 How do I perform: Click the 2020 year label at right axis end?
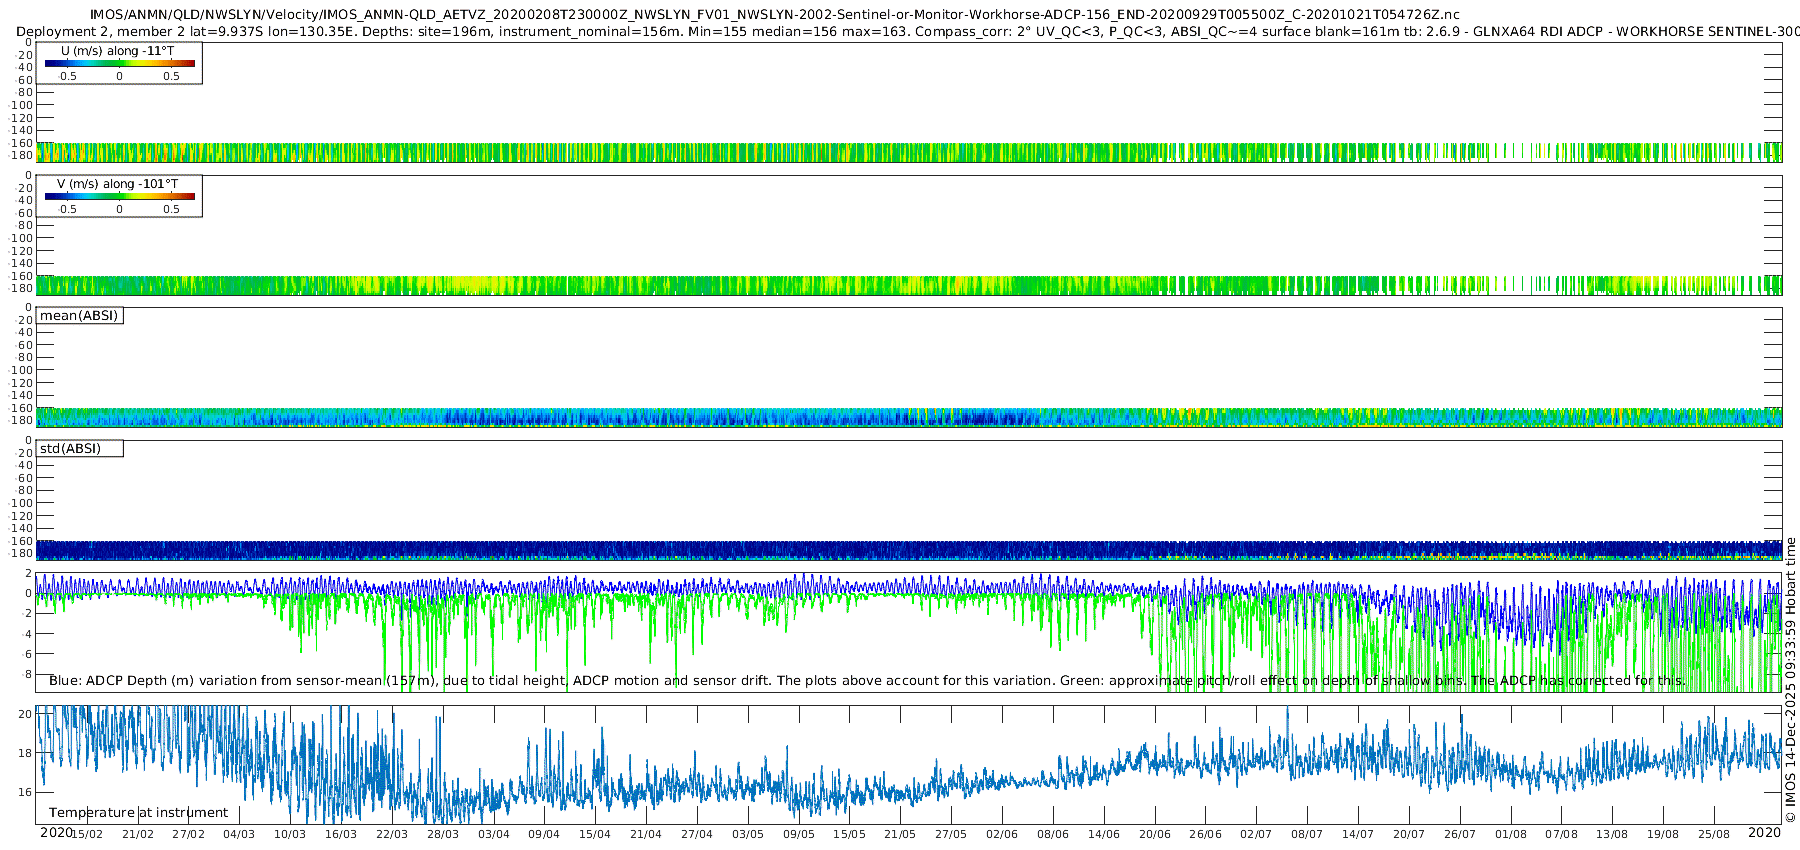pyautogui.click(x=1764, y=833)
